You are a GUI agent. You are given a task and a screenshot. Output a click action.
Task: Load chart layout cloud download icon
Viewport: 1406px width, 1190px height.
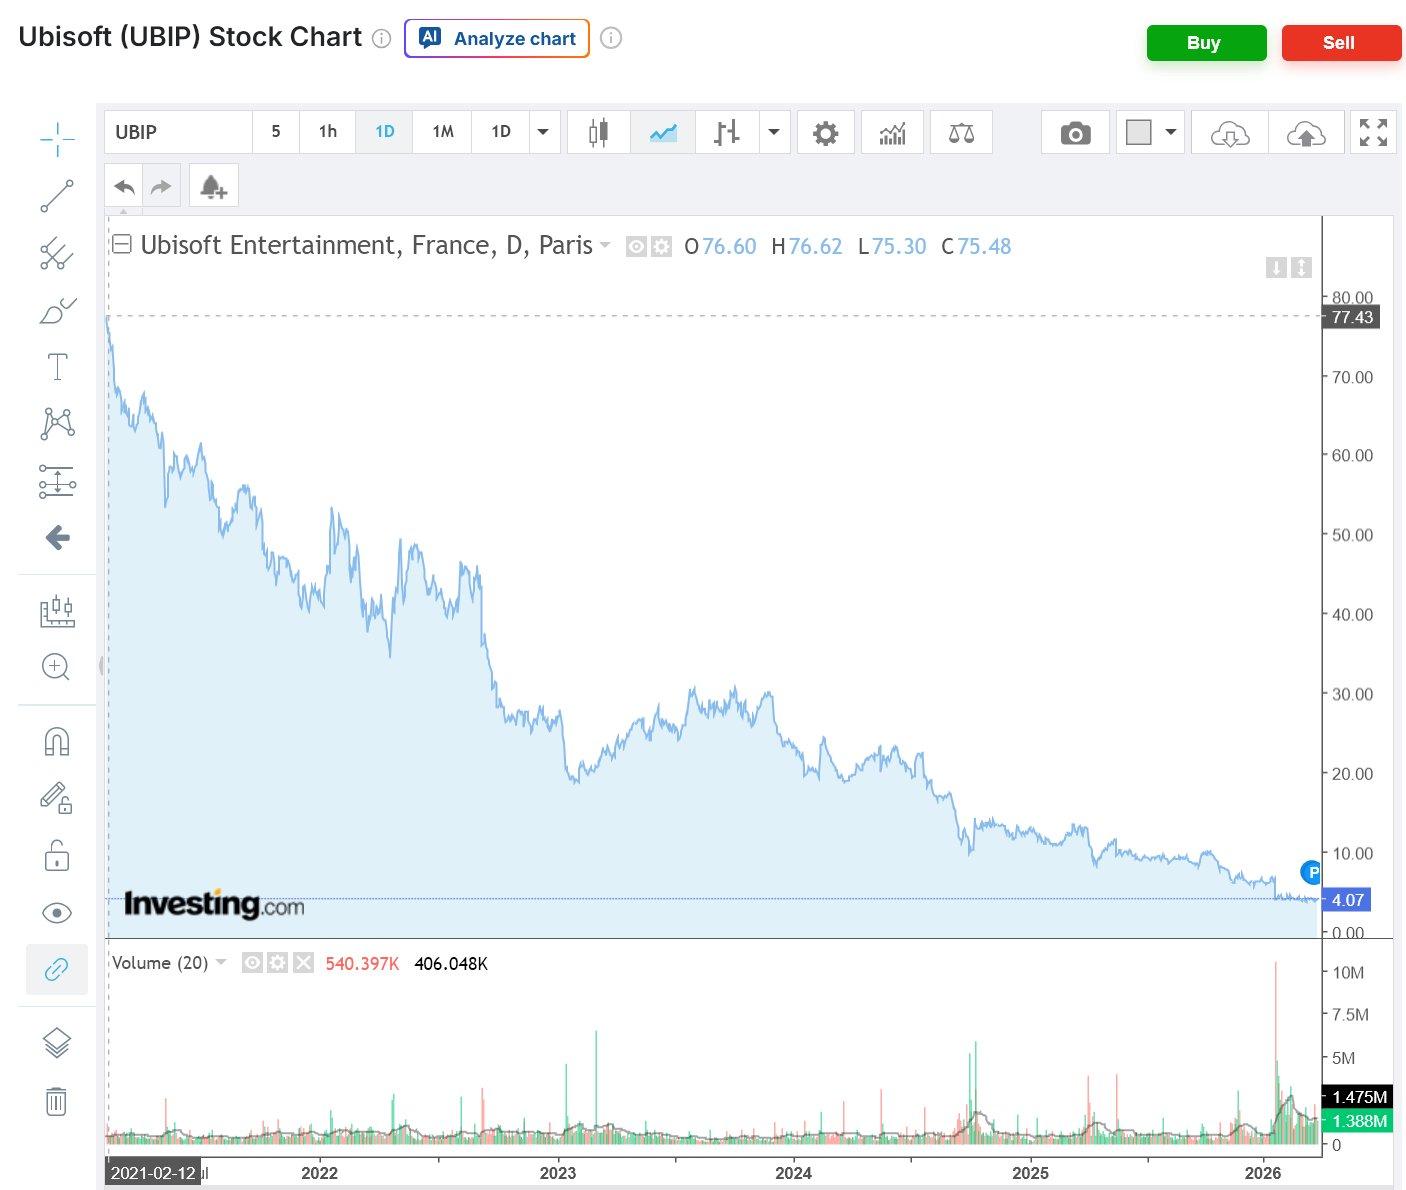1230,132
